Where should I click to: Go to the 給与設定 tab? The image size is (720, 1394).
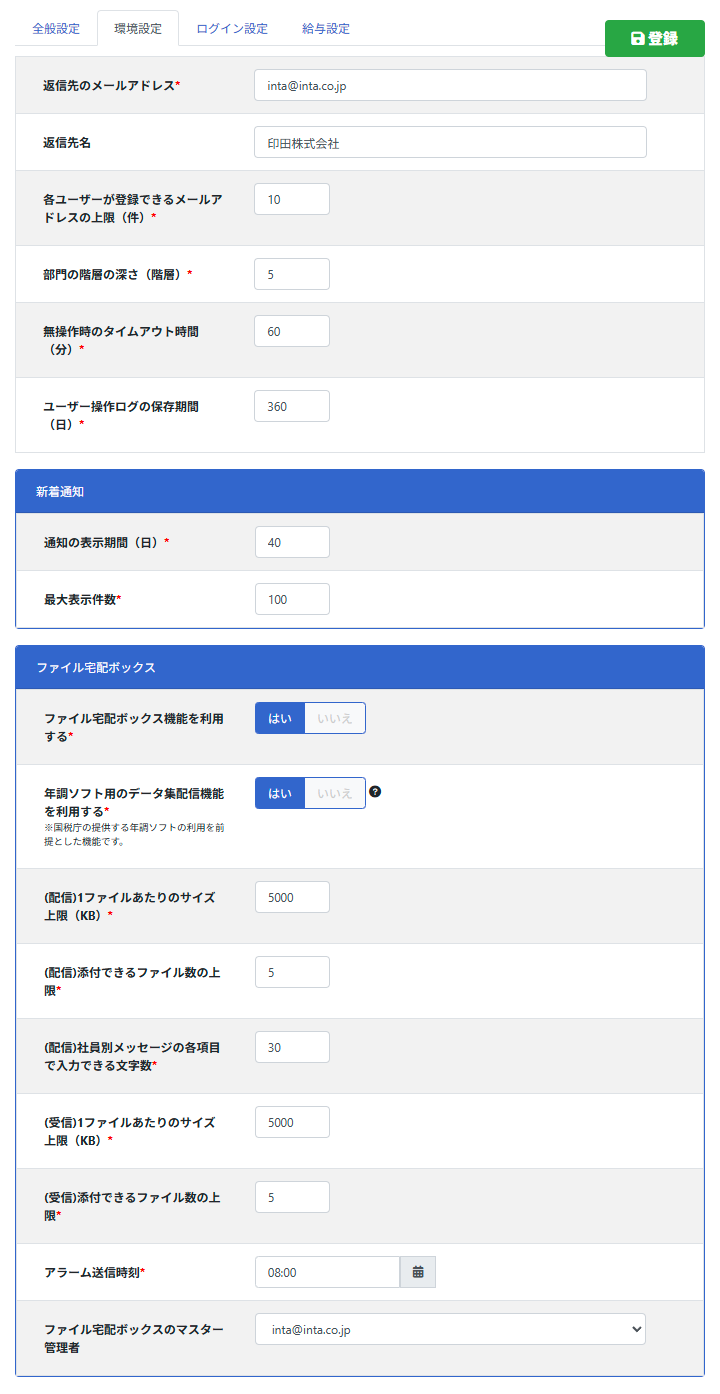tap(326, 28)
